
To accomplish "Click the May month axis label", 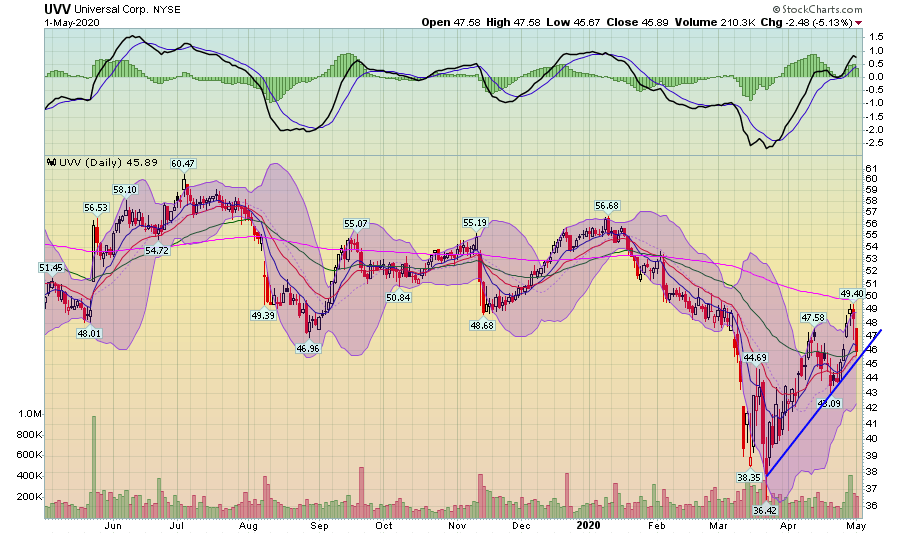I will tap(856, 525).
